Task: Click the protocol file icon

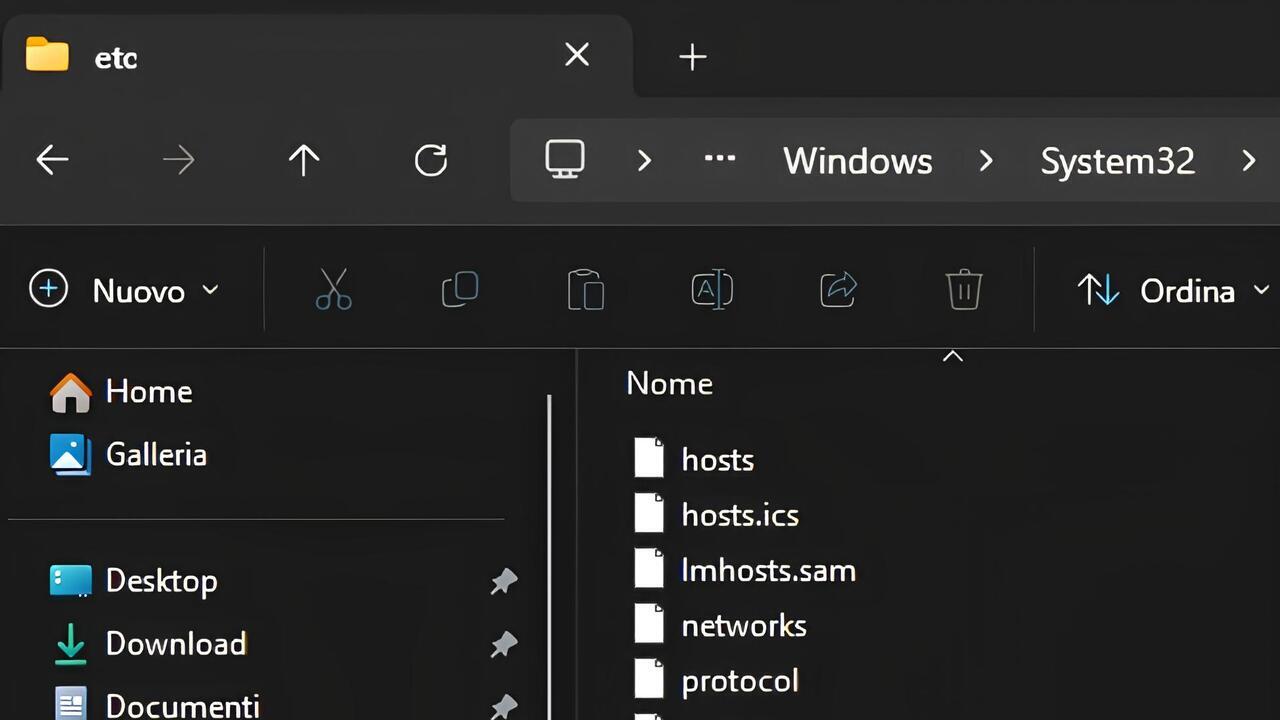Action: [x=649, y=680]
